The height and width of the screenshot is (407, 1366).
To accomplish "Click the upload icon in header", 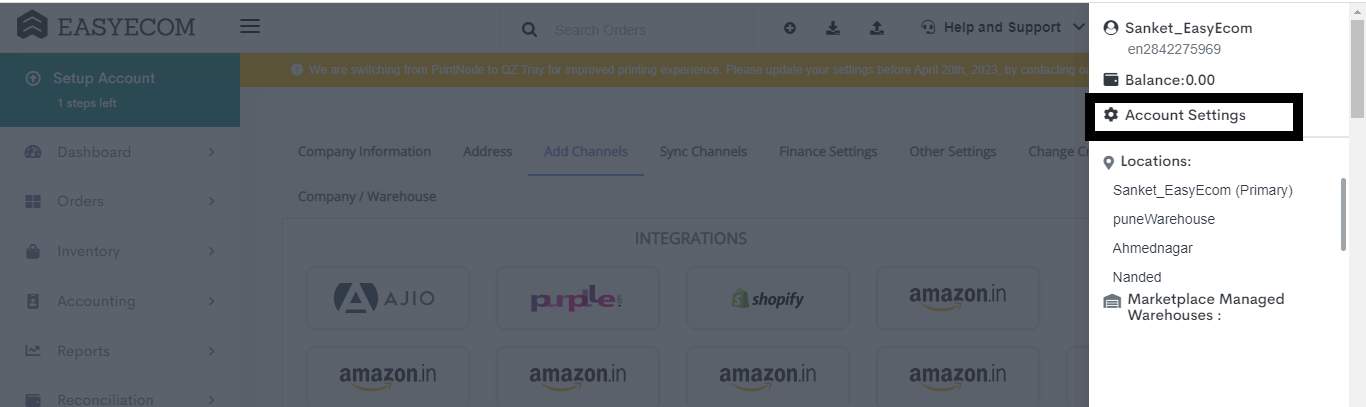I will point(877,29).
